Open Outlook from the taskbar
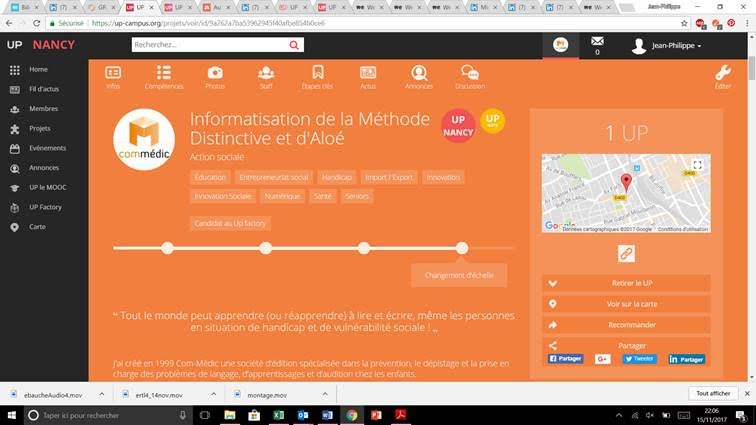 click(303, 415)
